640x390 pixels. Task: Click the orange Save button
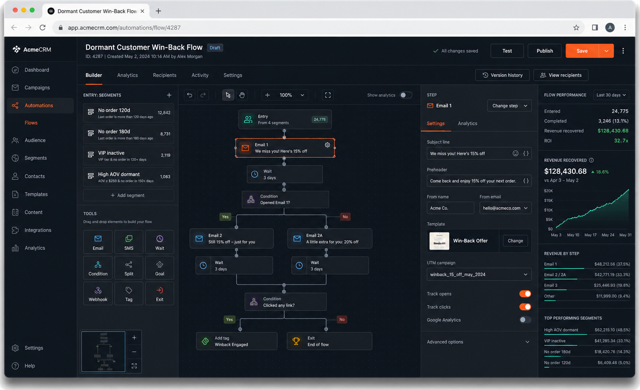582,51
